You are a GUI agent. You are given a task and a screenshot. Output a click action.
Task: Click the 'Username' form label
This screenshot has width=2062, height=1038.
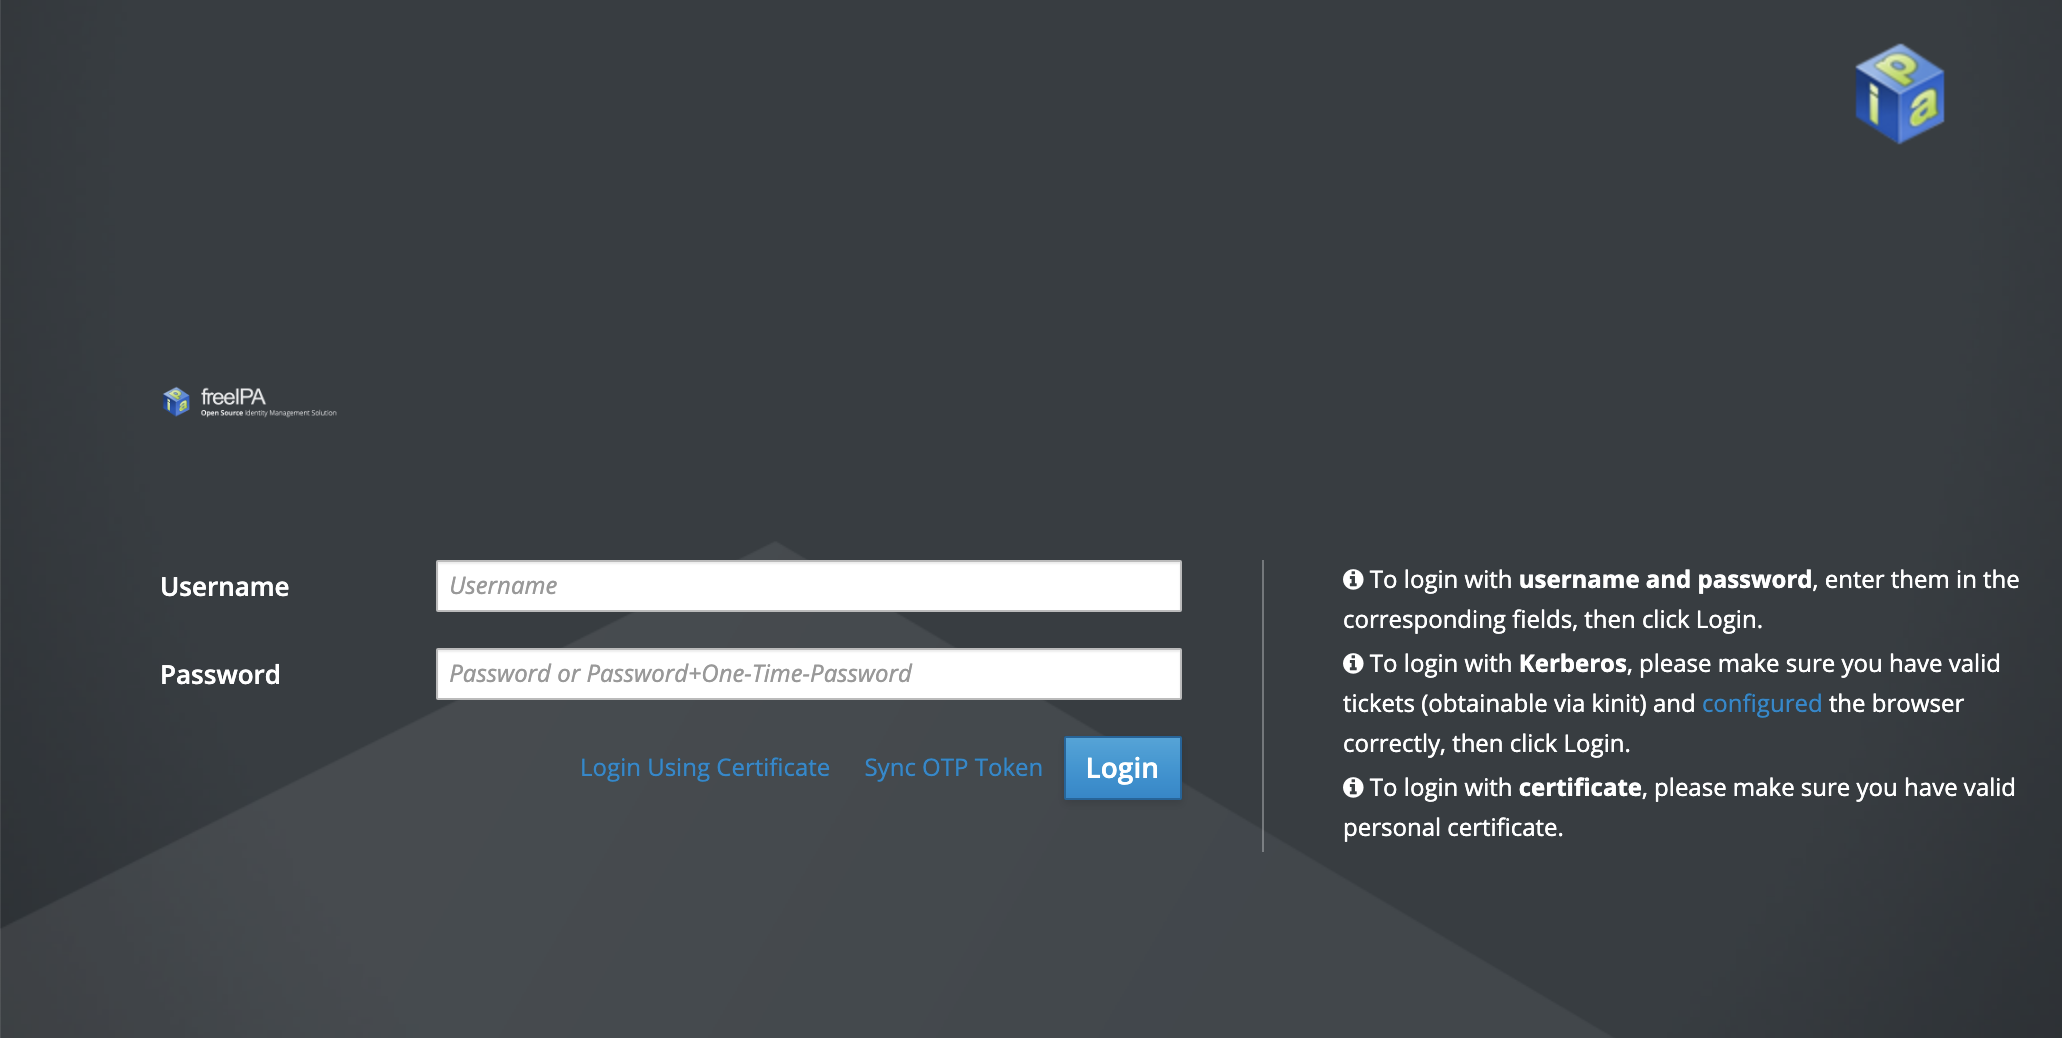(x=224, y=587)
